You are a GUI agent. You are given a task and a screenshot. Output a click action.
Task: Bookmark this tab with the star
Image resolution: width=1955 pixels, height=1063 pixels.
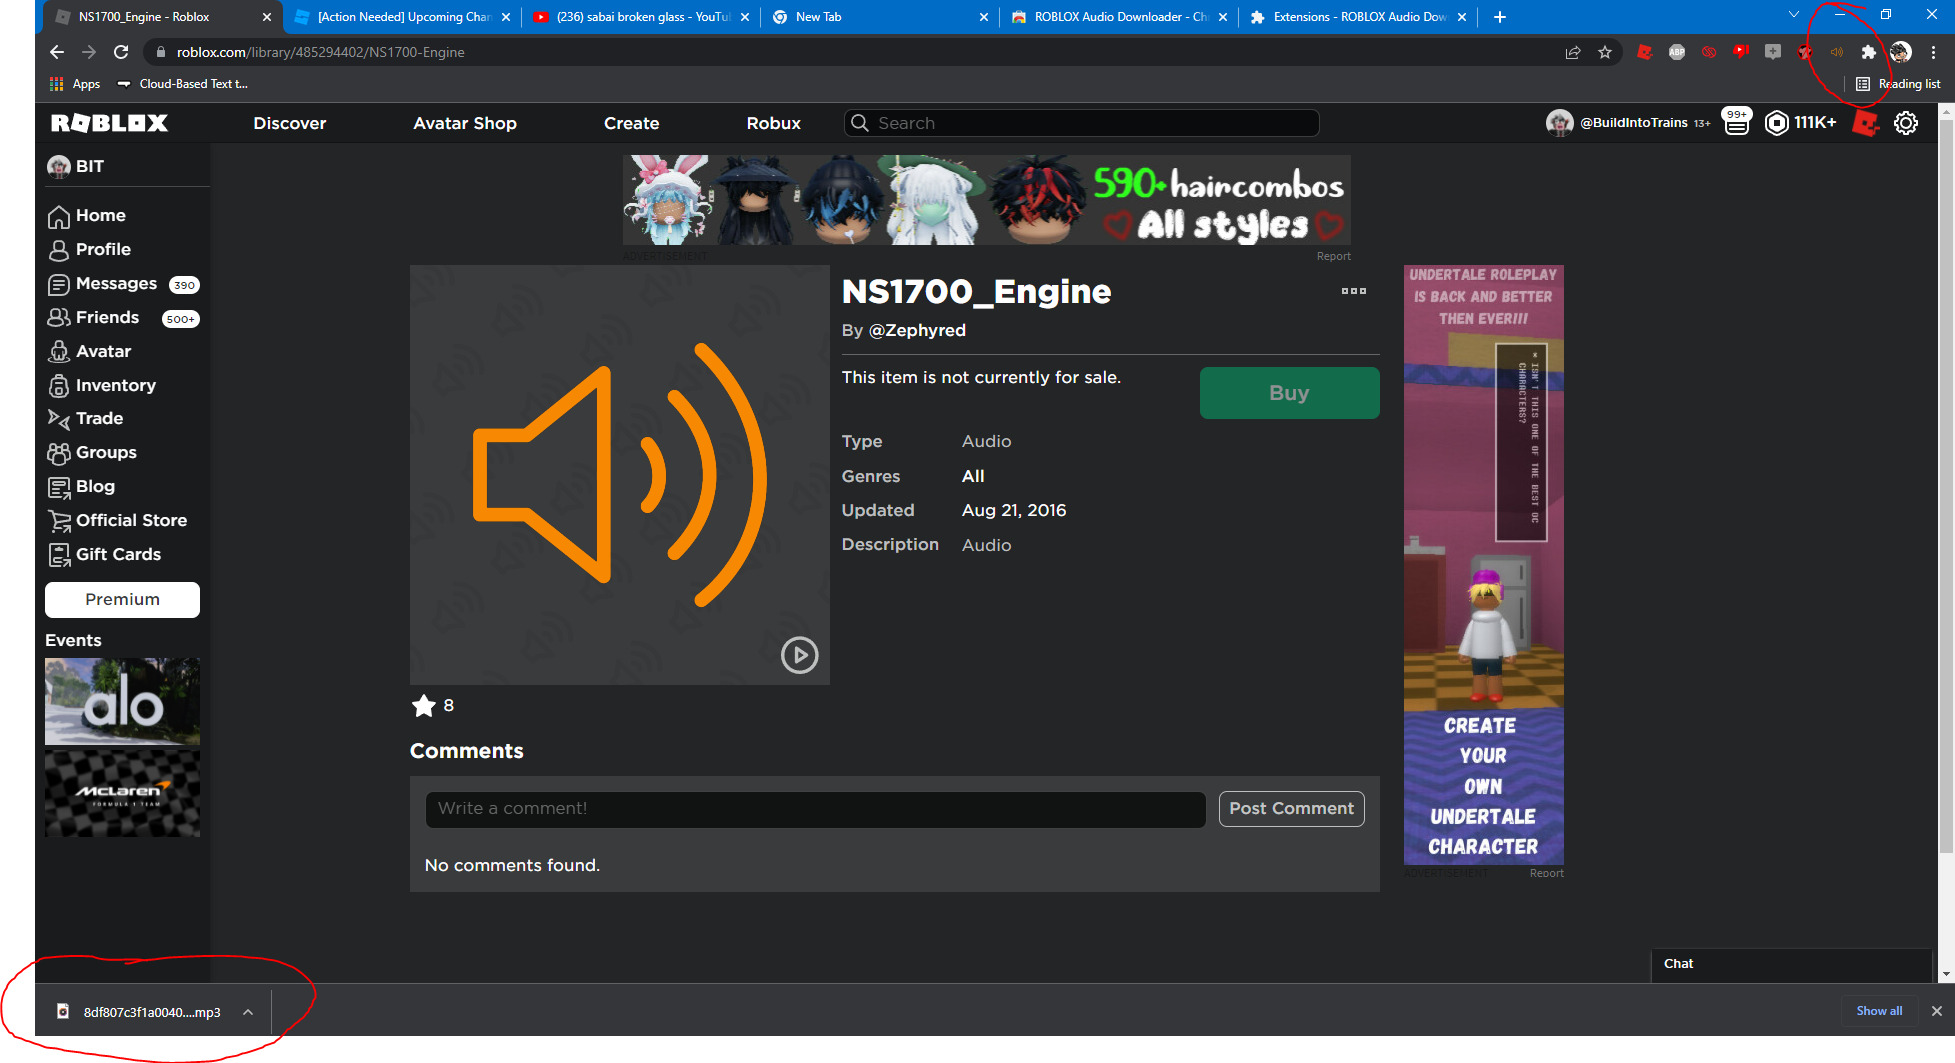click(1605, 52)
